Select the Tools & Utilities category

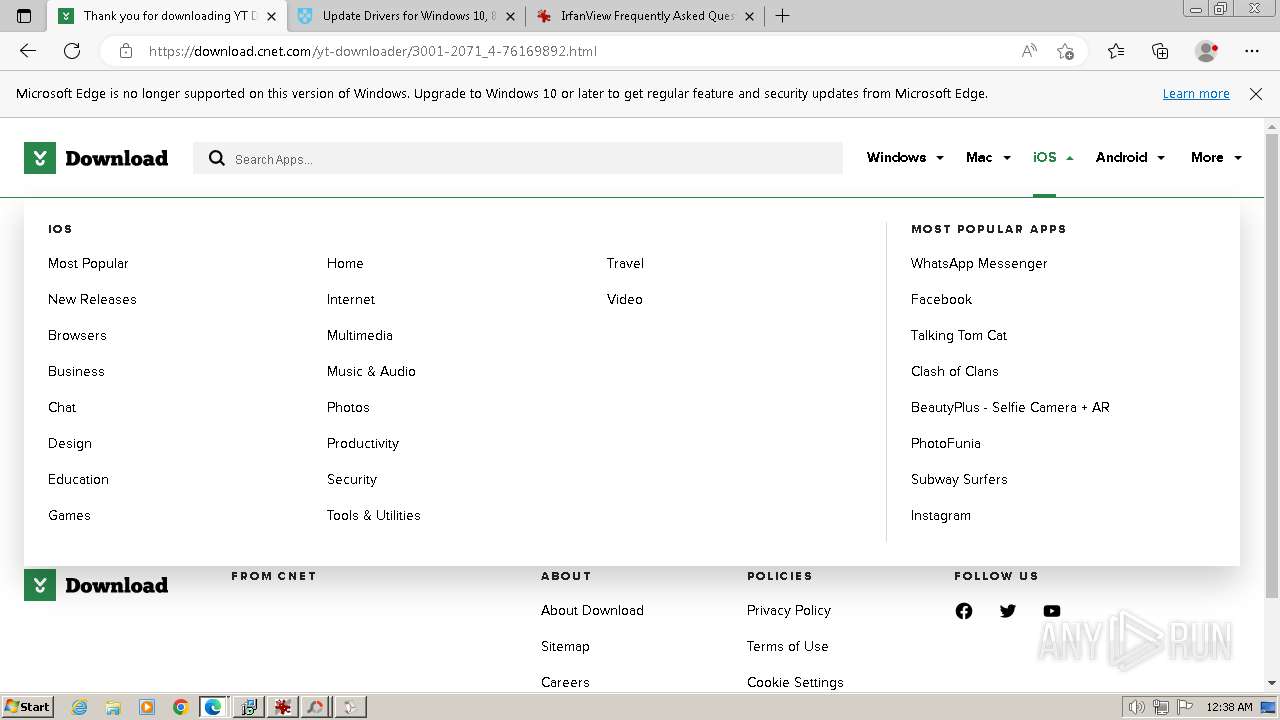pyautogui.click(x=373, y=515)
